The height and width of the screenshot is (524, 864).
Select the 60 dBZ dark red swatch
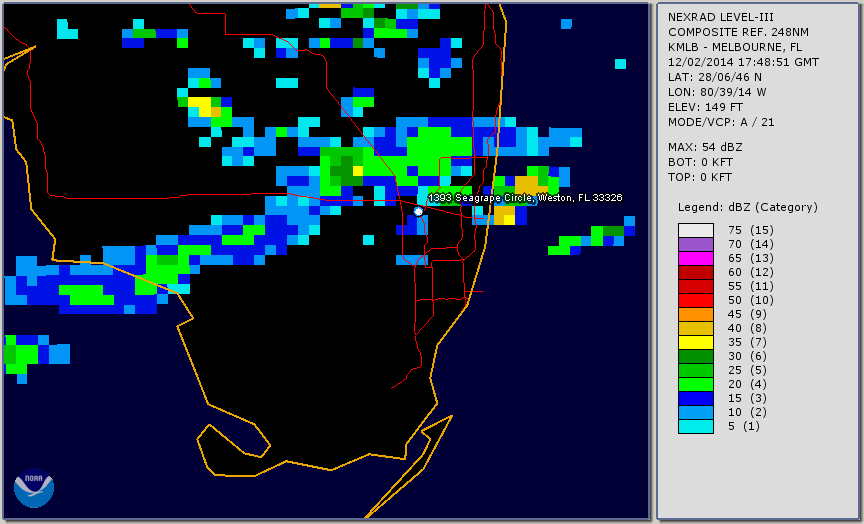695,272
